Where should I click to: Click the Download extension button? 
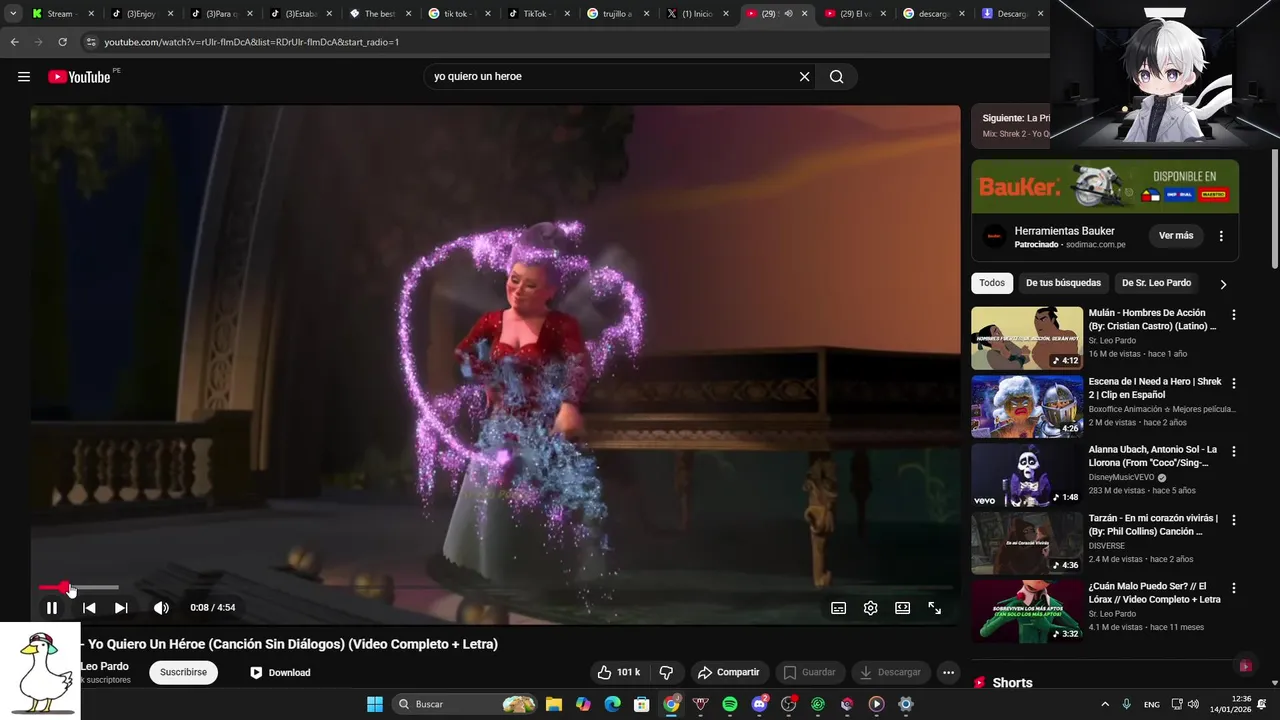(x=280, y=672)
